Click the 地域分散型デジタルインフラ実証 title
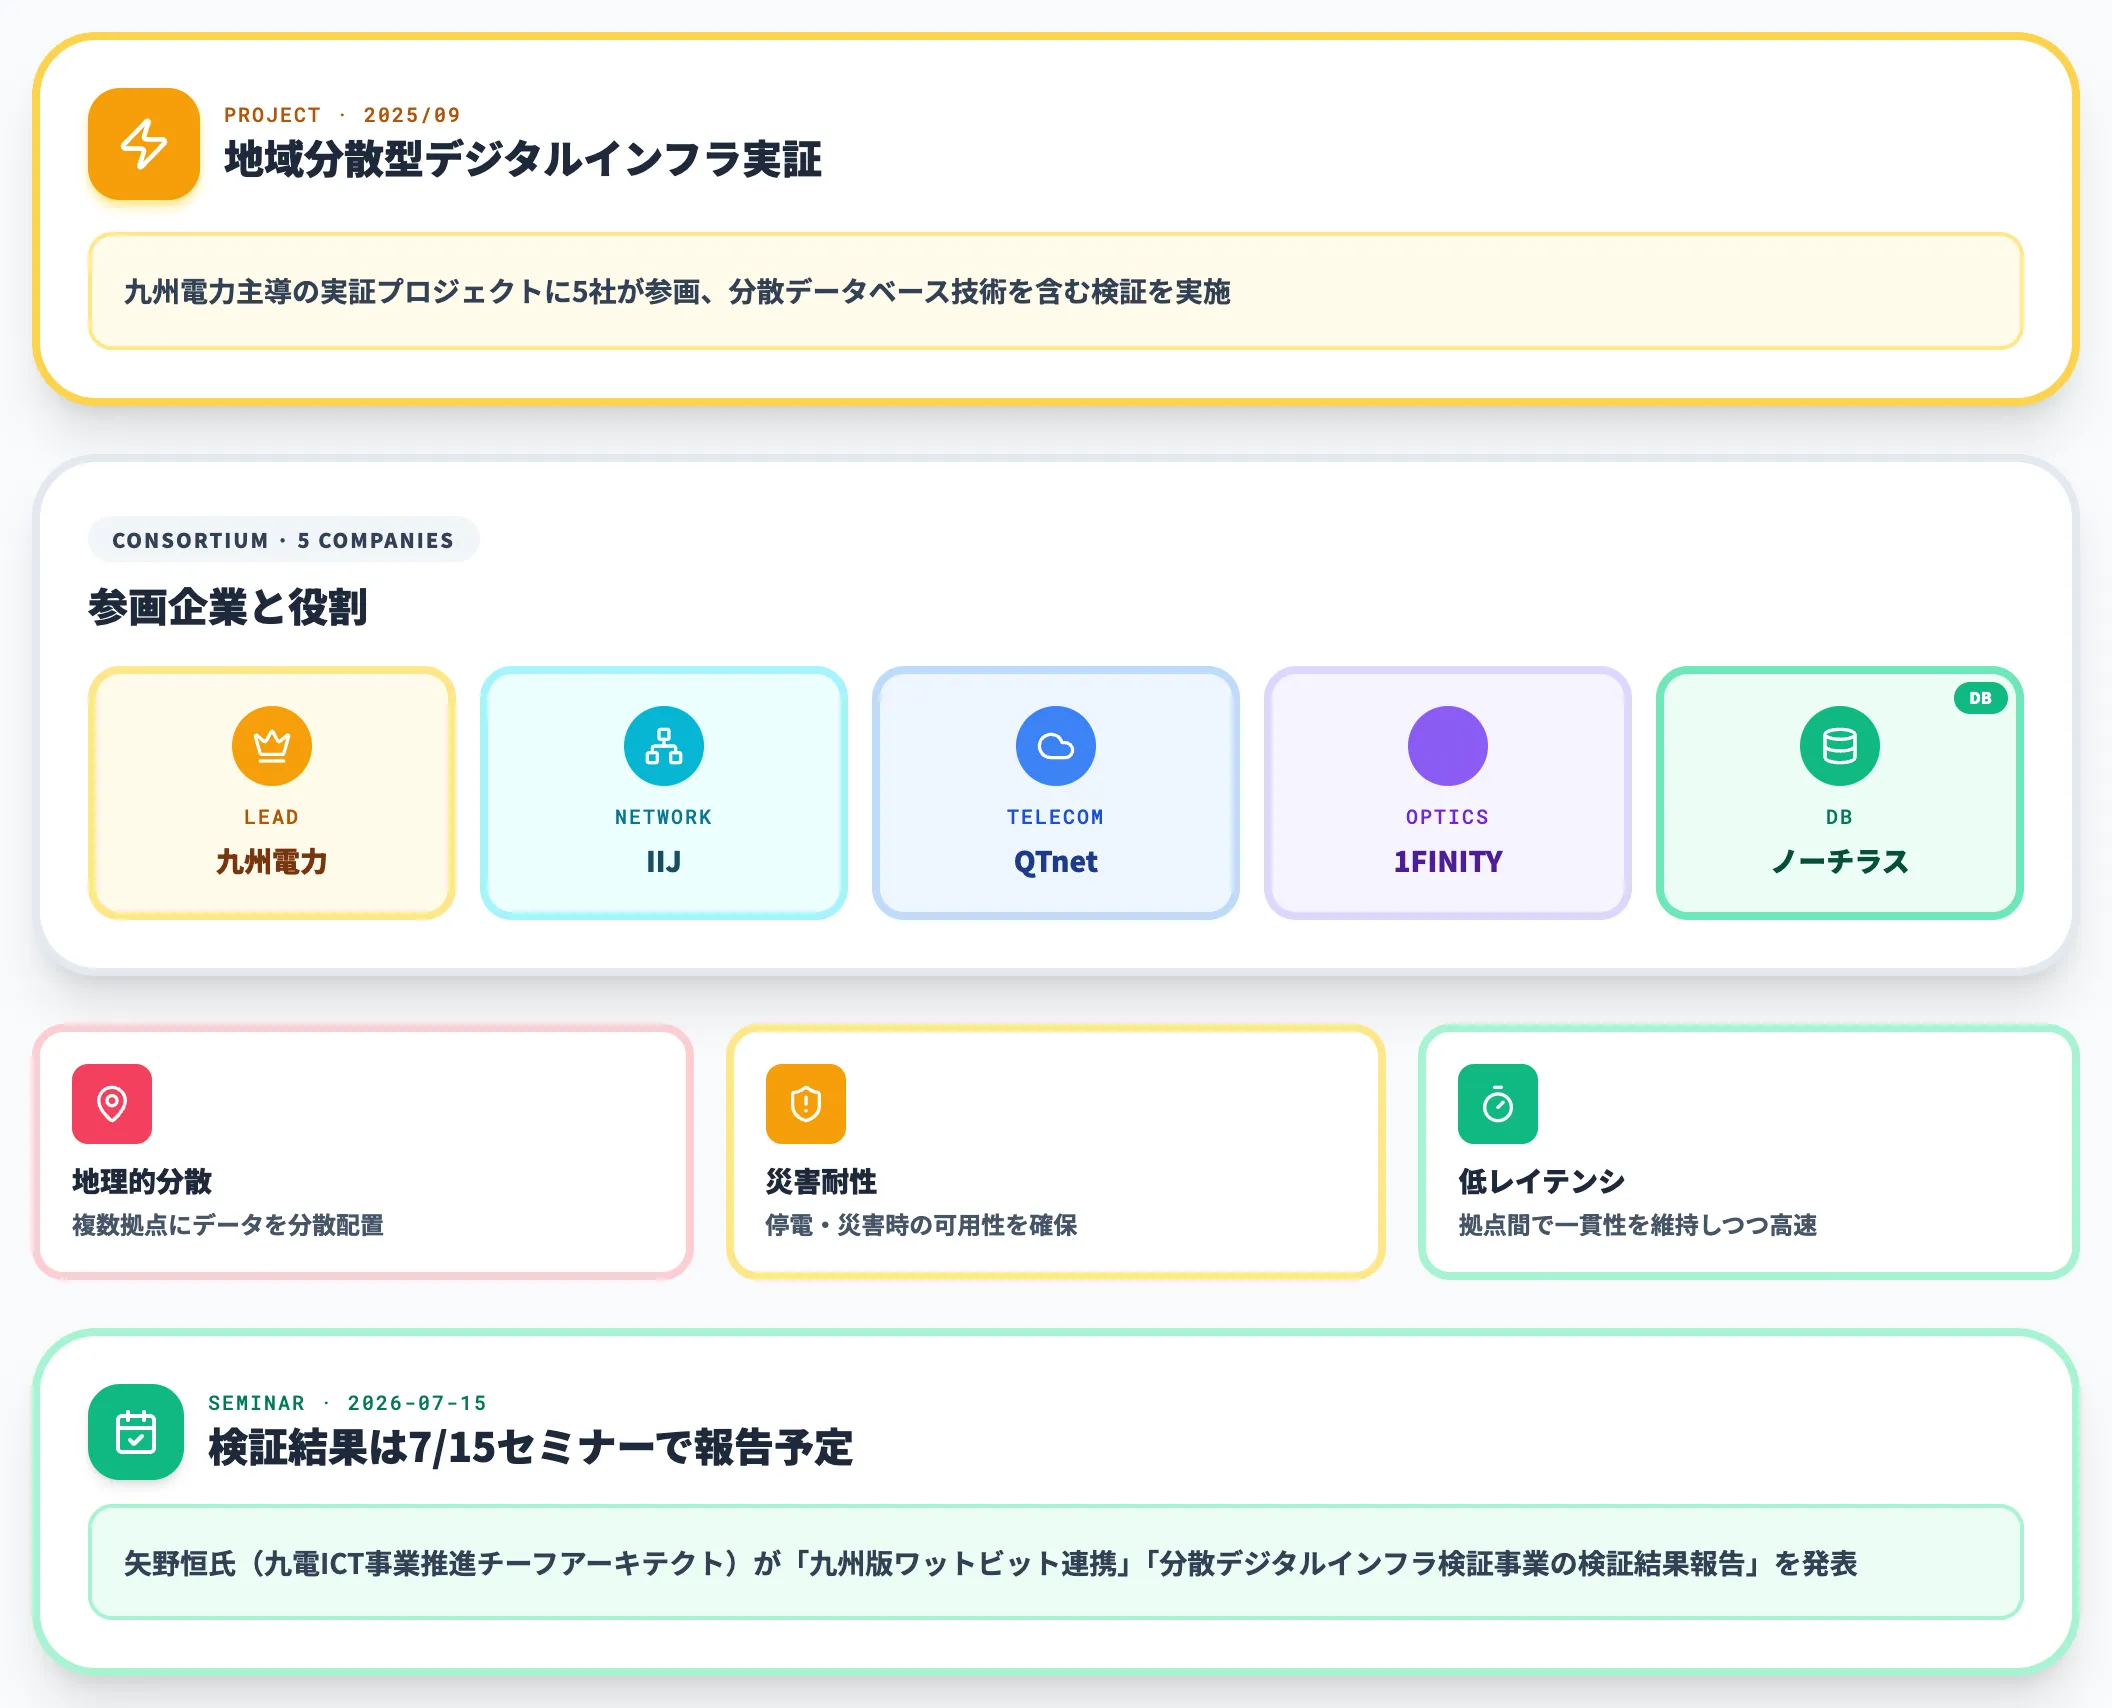This screenshot has width=2112, height=1708. 523,160
